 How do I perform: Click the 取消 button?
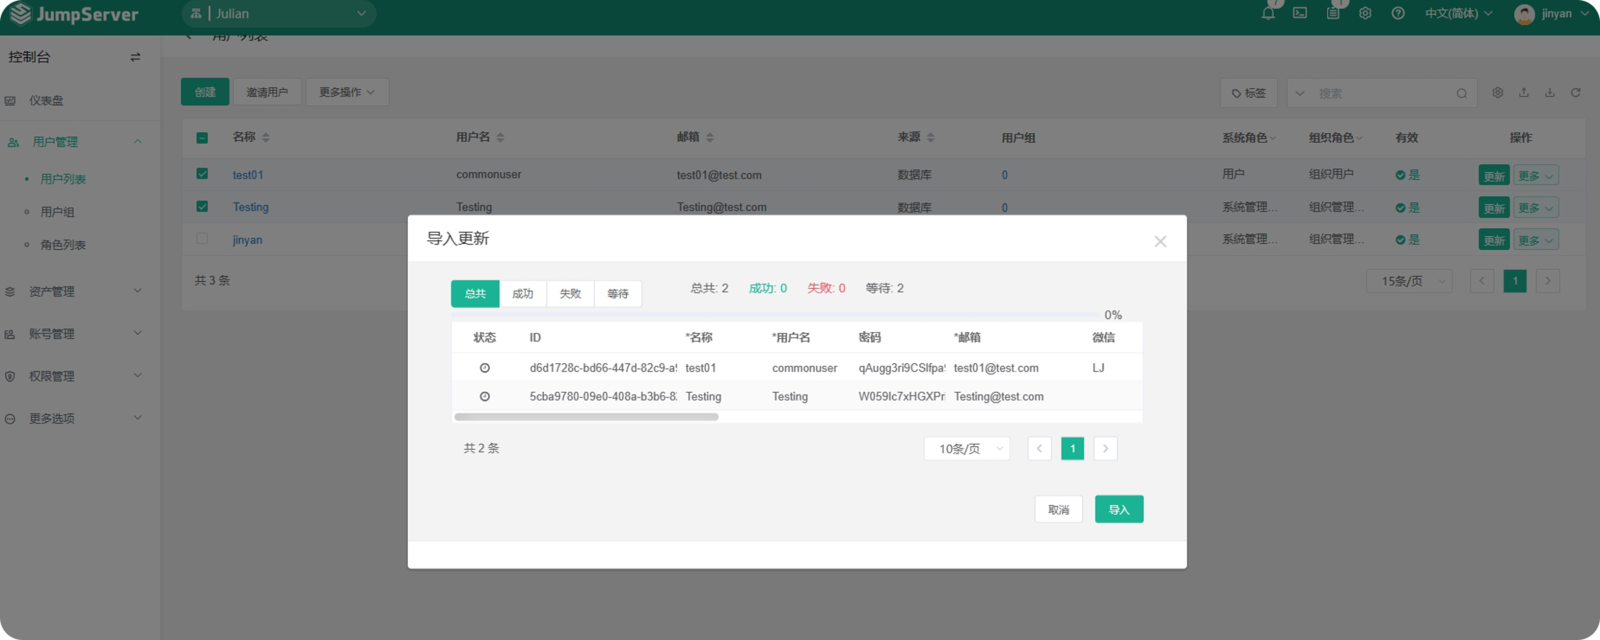pyautogui.click(x=1059, y=510)
